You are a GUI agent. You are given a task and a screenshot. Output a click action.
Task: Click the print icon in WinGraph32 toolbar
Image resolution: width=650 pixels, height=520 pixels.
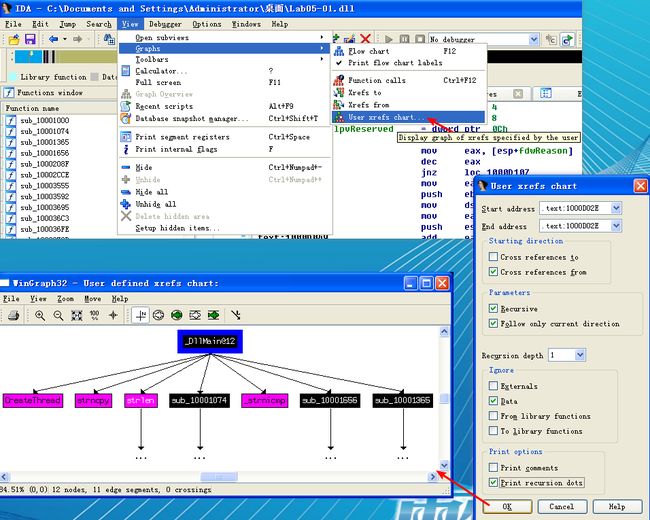(x=13, y=316)
